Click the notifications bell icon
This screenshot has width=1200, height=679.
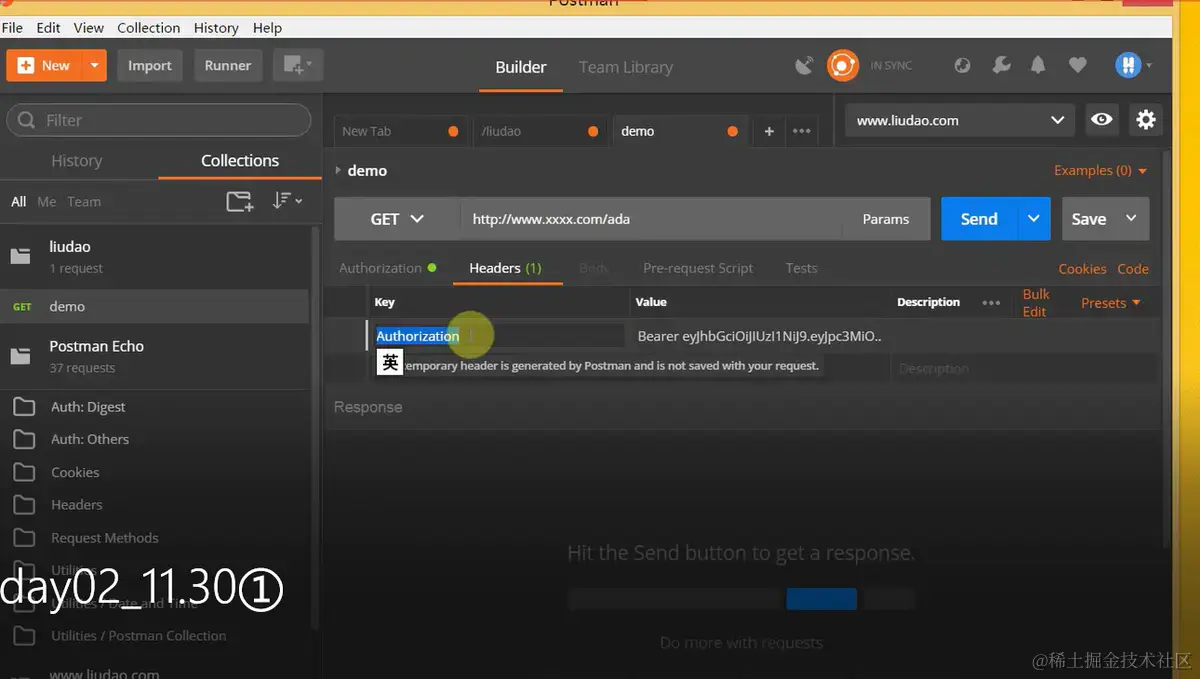[1038, 66]
